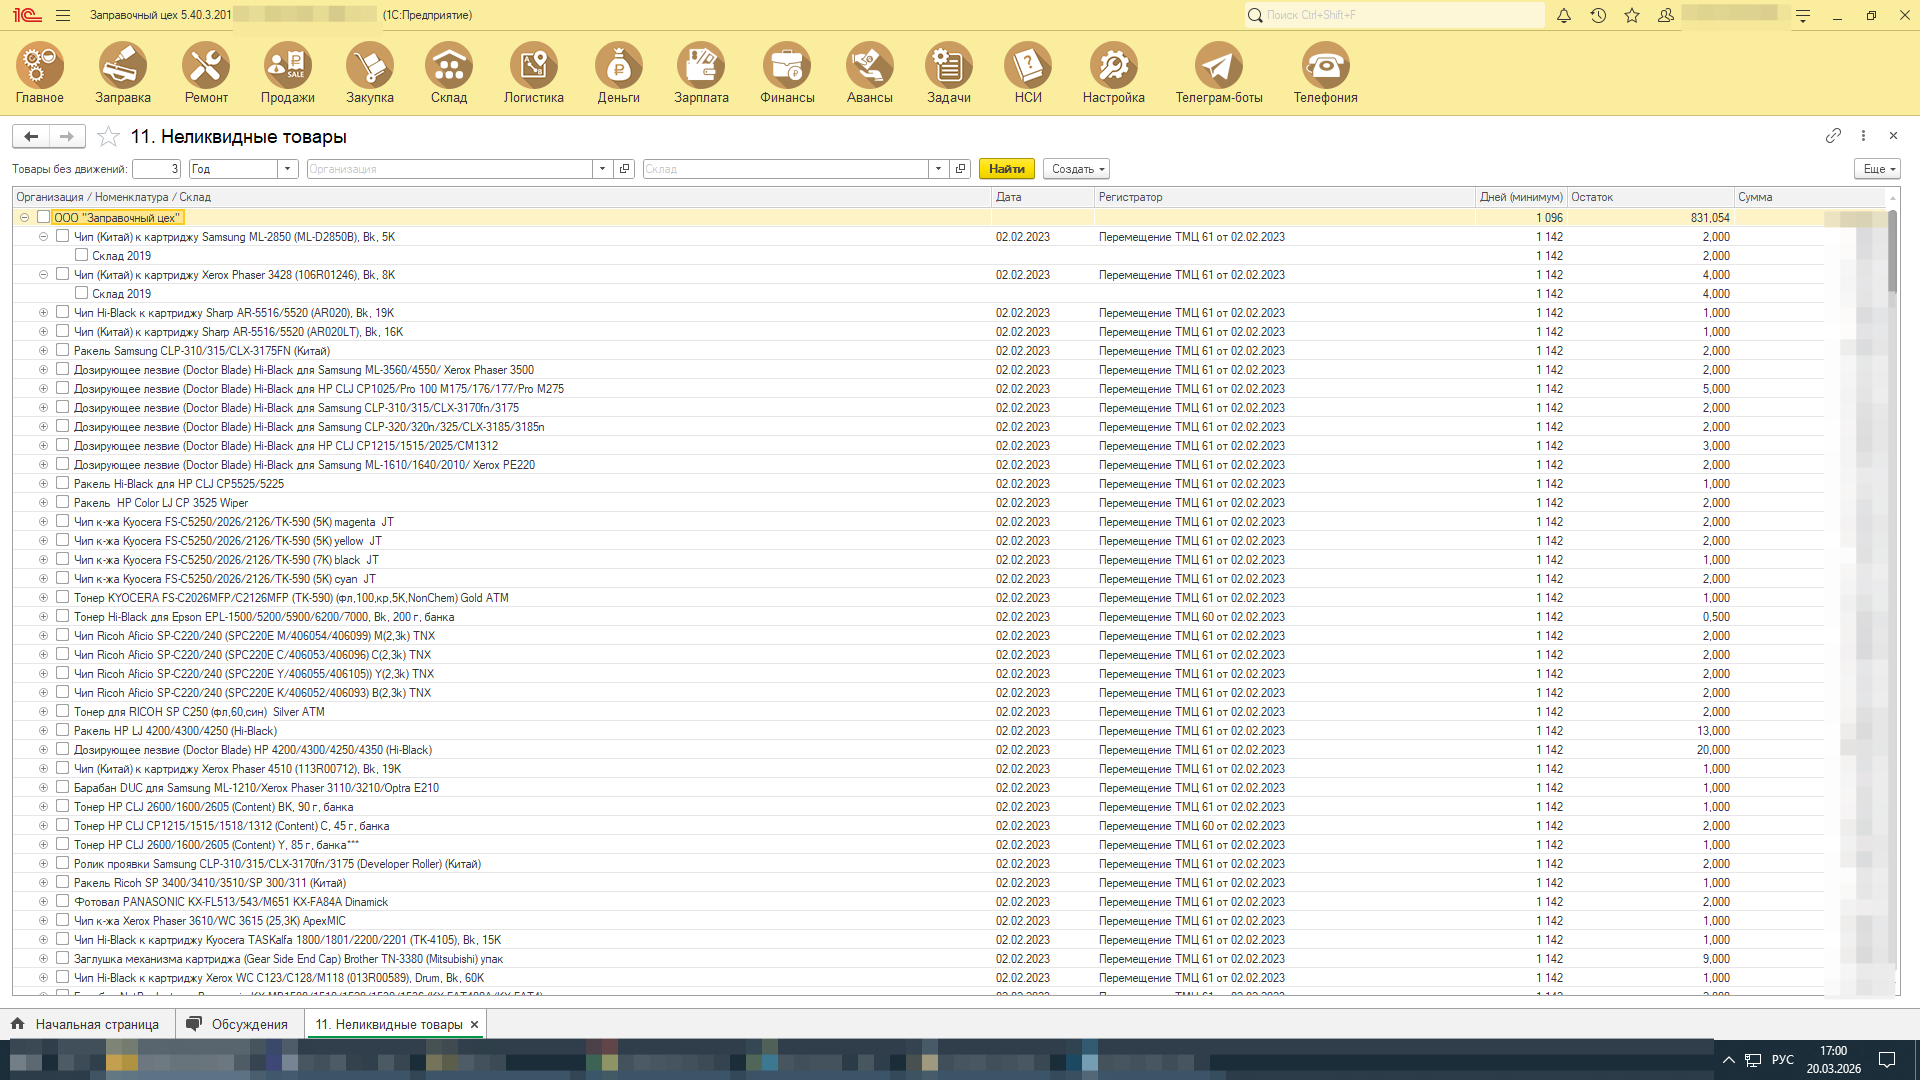Image resolution: width=1920 pixels, height=1080 pixels.
Task: Open the Год period dropdown
Action: [x=287, y=169]
